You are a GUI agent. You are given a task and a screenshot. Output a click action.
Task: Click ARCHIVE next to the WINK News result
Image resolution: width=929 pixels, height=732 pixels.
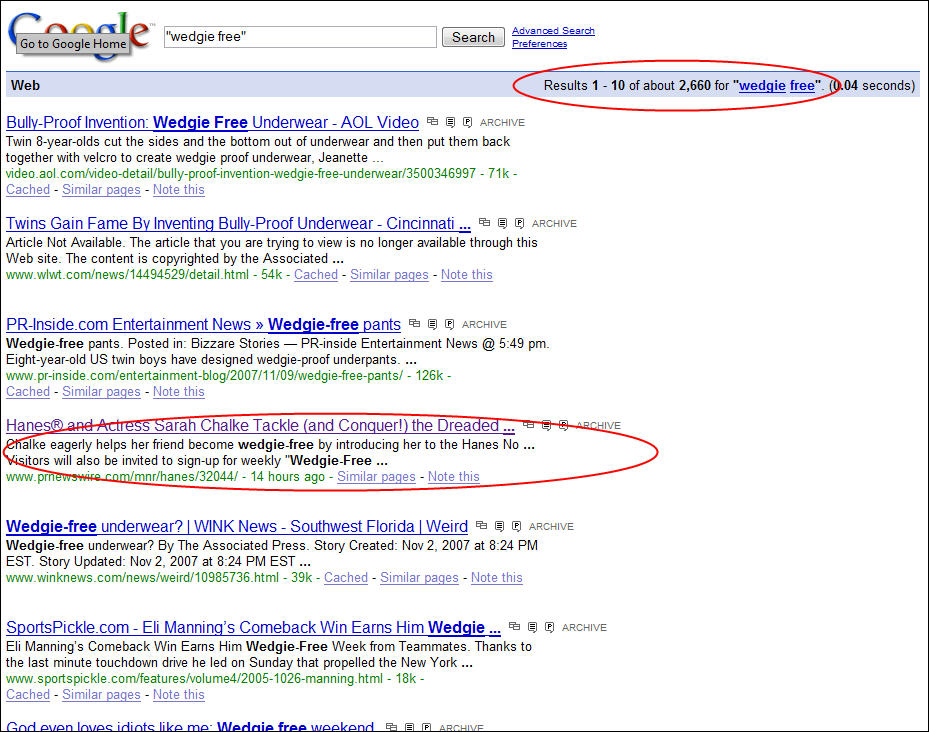(552, 526)
